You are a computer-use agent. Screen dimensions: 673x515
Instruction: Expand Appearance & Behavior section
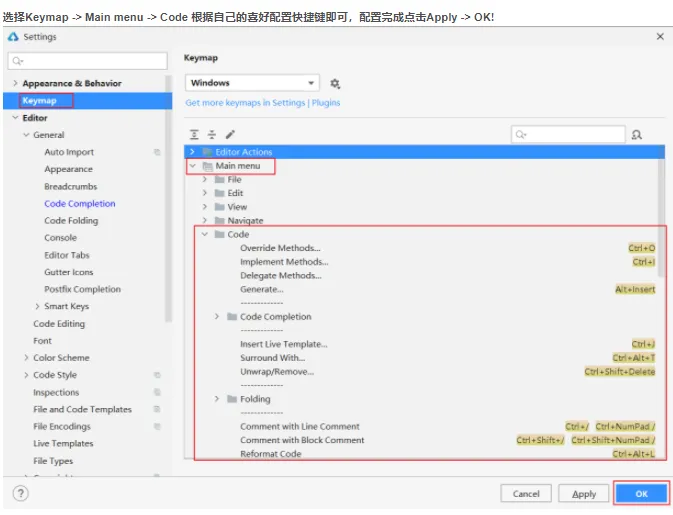[x=15, y=83]
